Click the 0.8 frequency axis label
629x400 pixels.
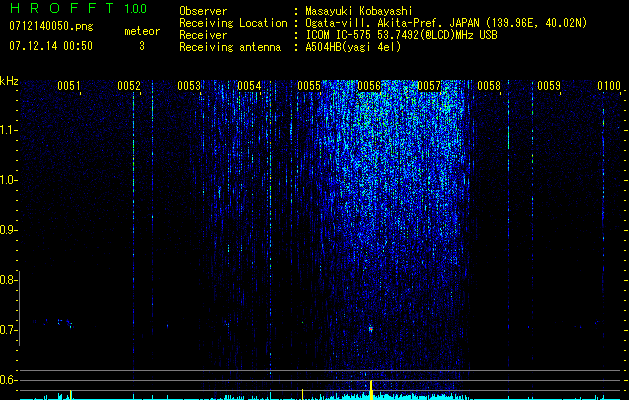pyautogui.click(x=8, y=280)
